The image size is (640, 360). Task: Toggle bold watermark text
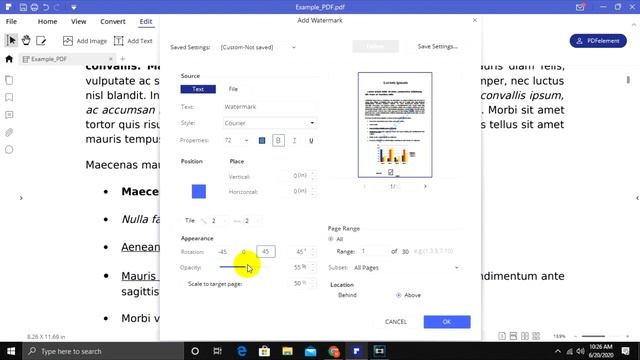click(x=278, y=140)
